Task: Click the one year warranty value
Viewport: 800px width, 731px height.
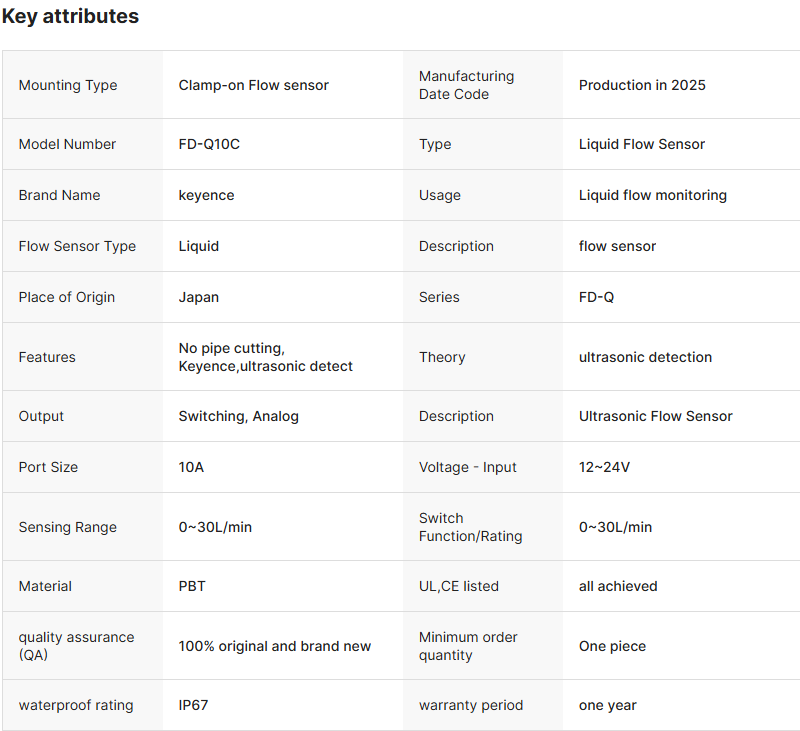Action: pyautogui.click(x=608, y=705)
